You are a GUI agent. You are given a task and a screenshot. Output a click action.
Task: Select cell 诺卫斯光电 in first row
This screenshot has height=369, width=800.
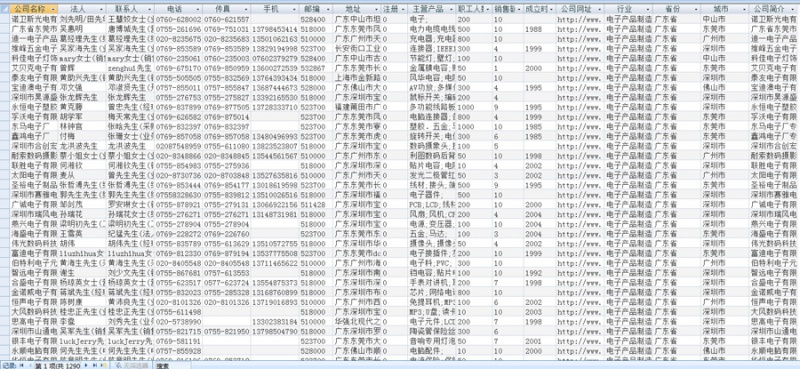point(34,19)
